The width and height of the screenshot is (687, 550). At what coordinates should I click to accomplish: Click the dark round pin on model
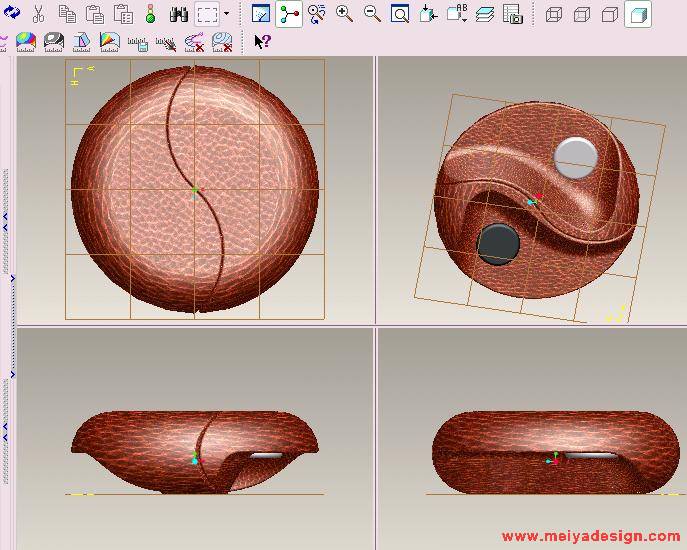tap(498, 243)
